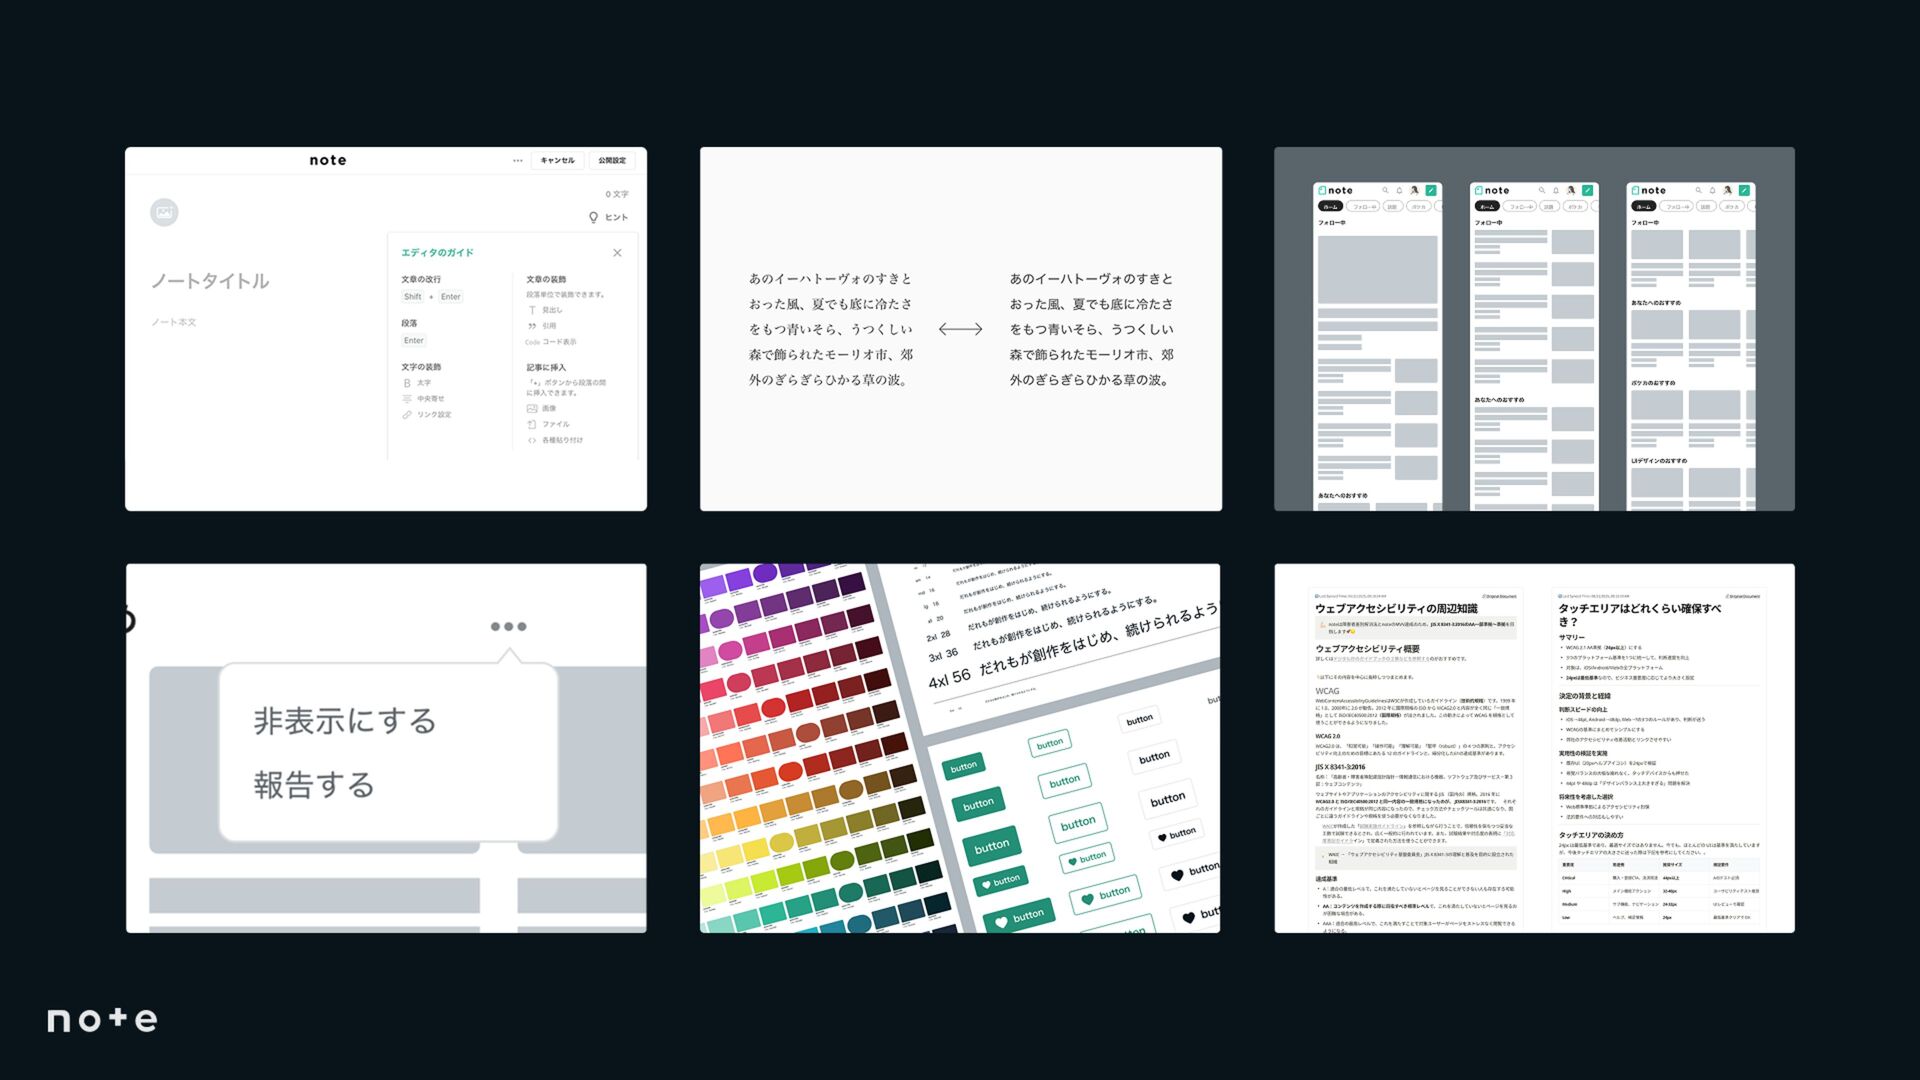The height and width of the screenshot is (1080, 1920).
Task: Click user avatar in the middle phone mockup
Action: (1571, 190)
